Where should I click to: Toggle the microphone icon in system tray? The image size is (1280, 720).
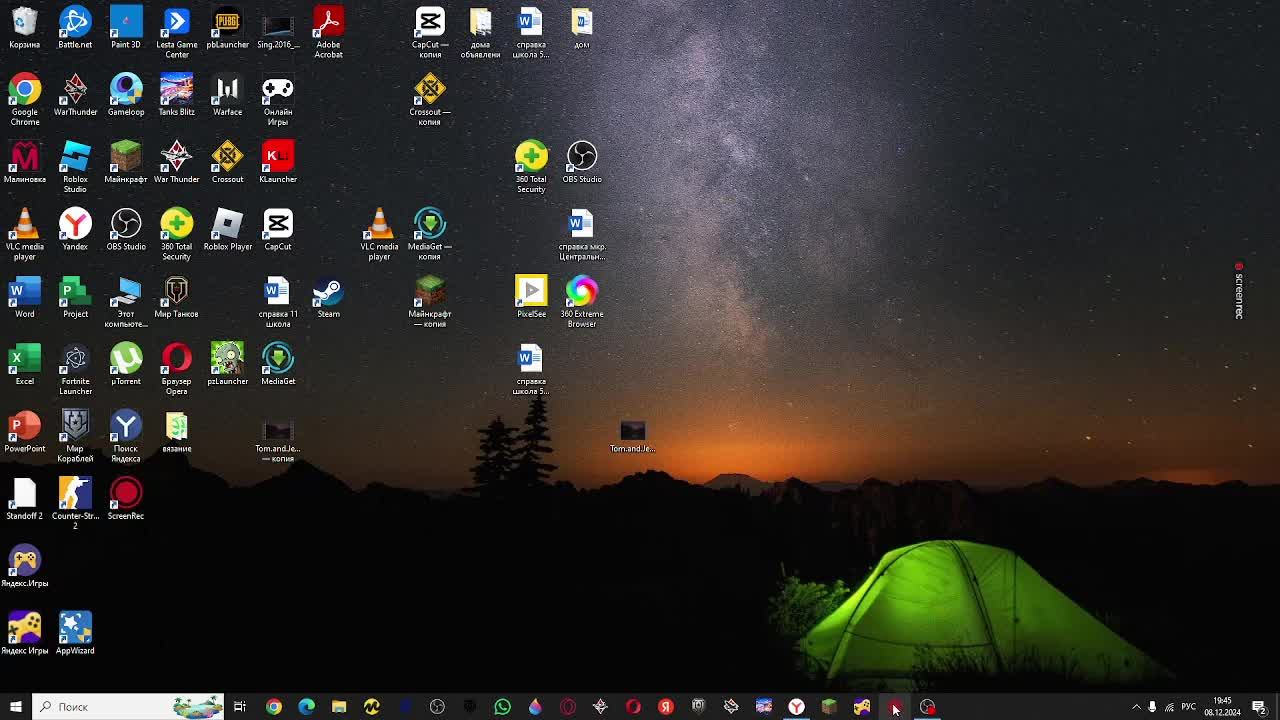tap(1152, 707)
